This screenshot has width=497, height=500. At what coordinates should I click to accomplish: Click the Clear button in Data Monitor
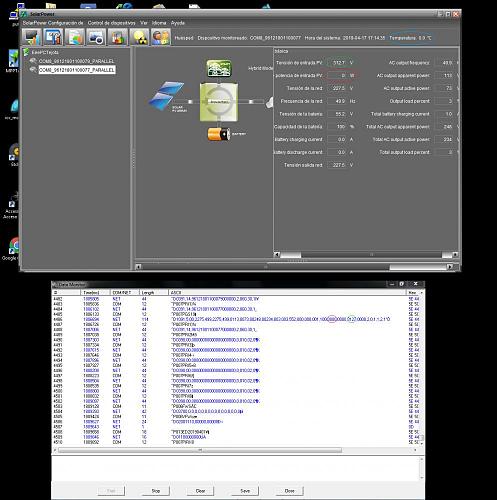(200, 491)
